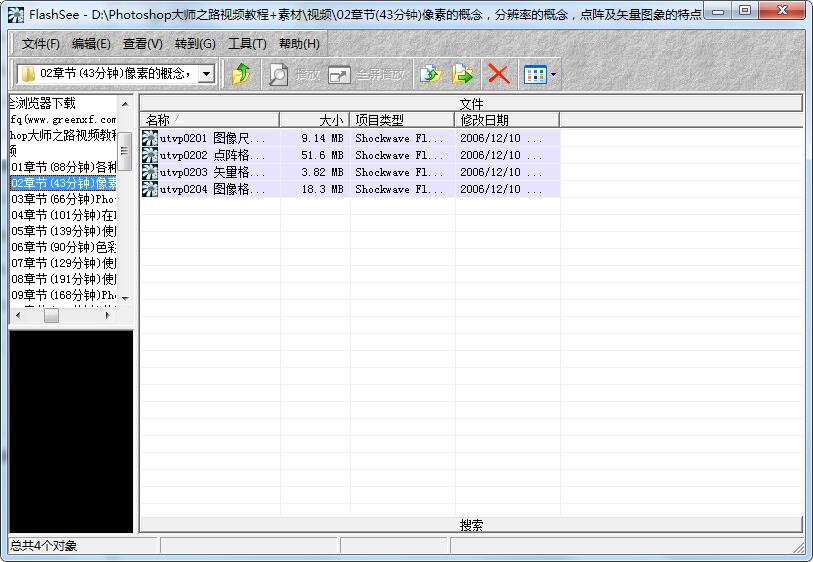
Task: Sort by the 项目类型 column header
Action: (402, 120)
